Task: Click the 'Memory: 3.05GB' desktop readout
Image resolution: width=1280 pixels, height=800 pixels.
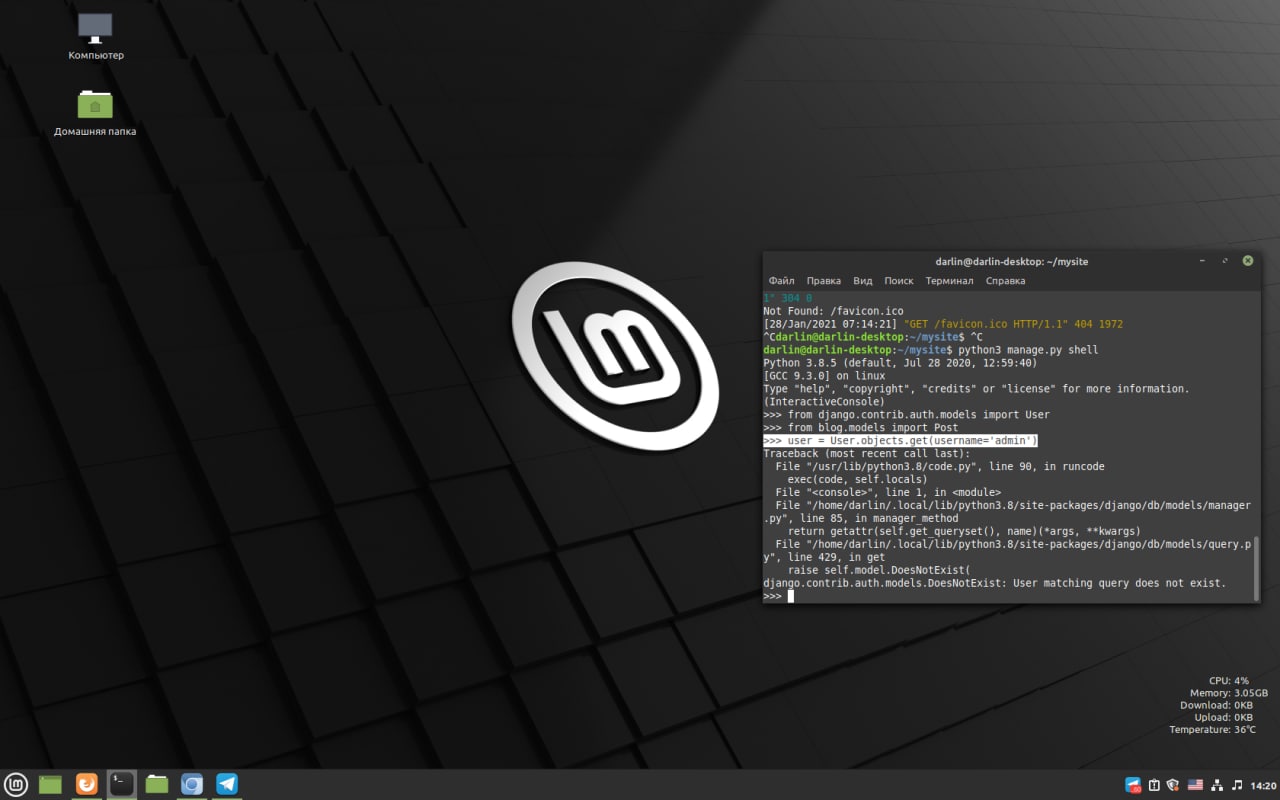Action: (x=1229, y=693)
